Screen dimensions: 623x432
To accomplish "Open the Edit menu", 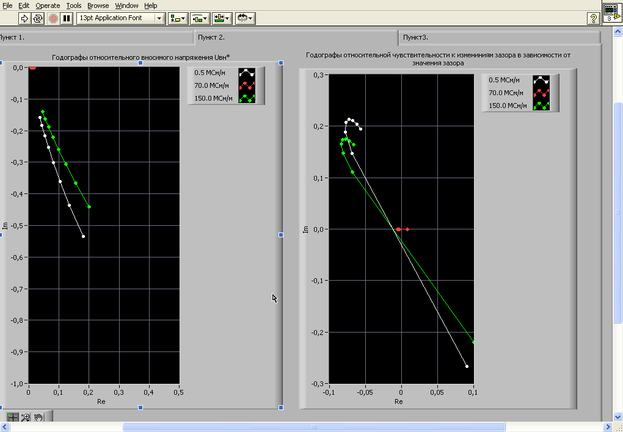I will click(x=24, y=6).
